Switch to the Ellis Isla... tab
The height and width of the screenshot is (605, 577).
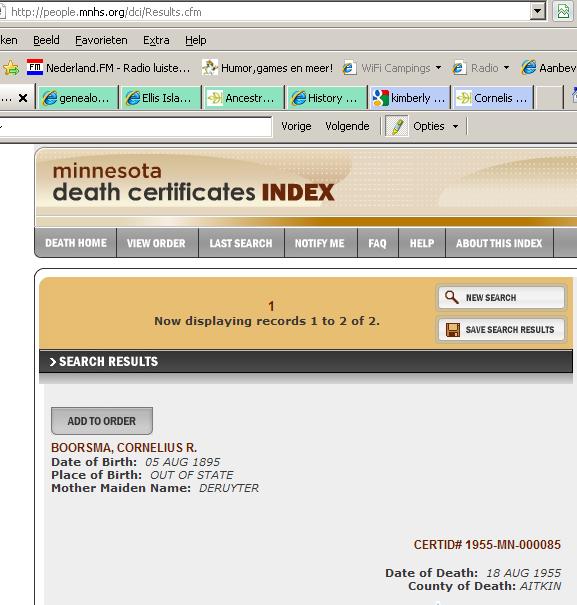[x=159, y=98]
